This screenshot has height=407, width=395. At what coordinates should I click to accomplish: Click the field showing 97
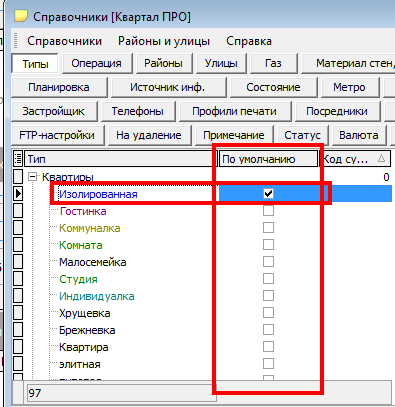(121, 393)
